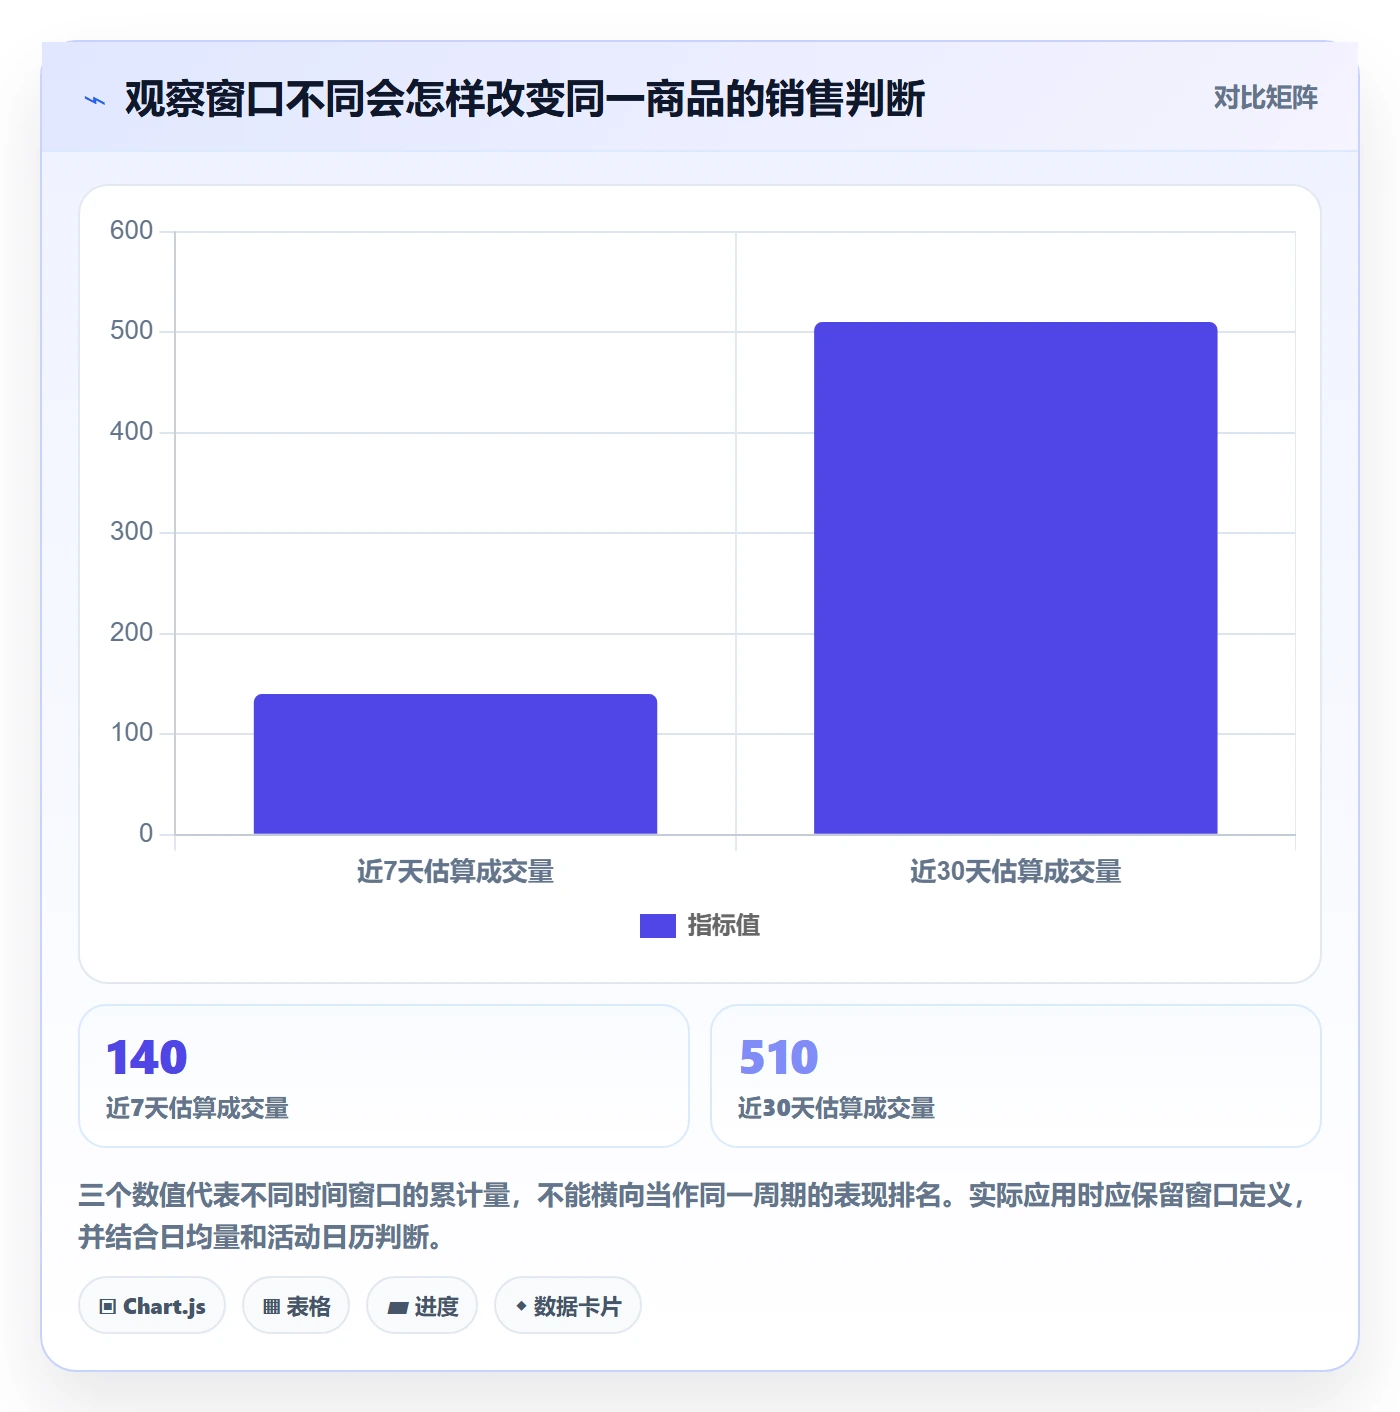The width and height of the screenshot is (1400, 1412).
Task: Click the 500 y-axis tick label
Action: [x=131, y=331]
